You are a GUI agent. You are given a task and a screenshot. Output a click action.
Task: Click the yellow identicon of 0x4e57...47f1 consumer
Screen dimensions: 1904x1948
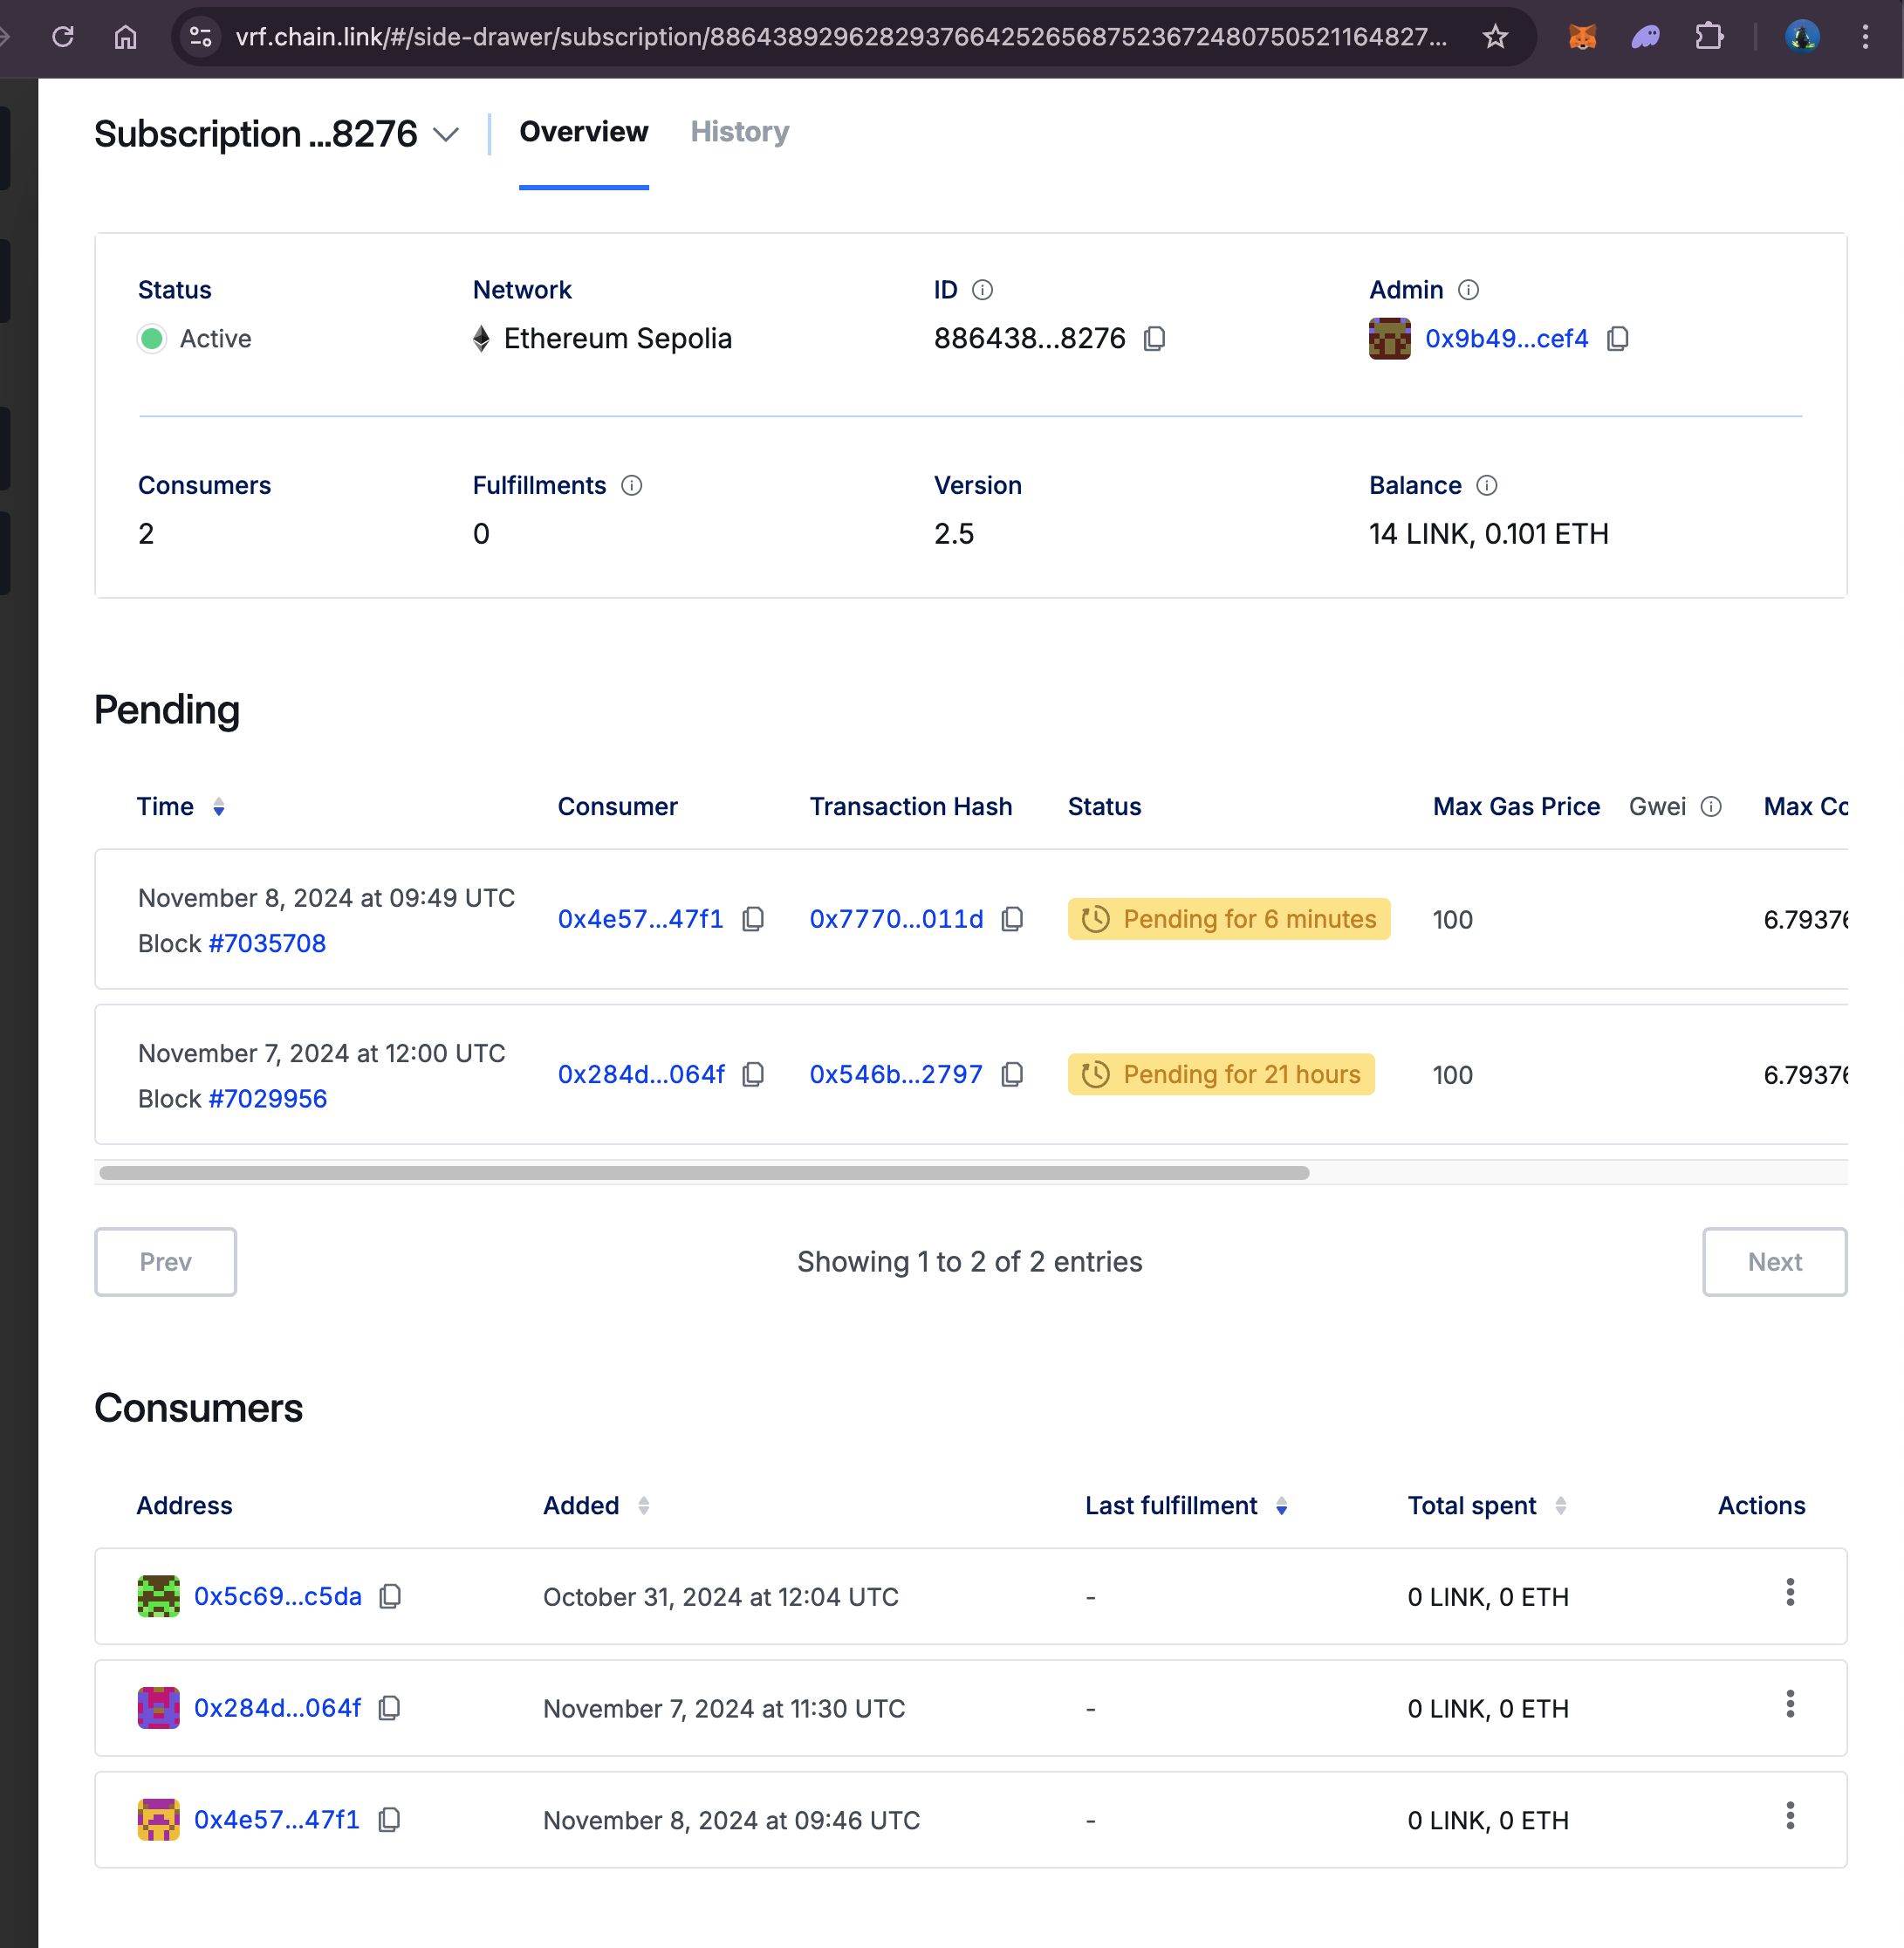click(x=158, y=1820)
